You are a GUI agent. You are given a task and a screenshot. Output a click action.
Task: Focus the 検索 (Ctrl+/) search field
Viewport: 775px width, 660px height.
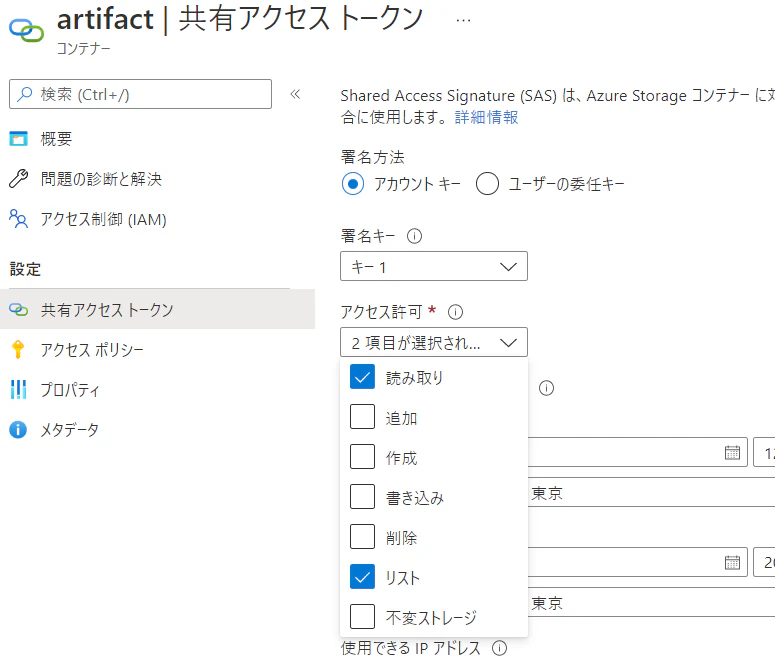click(x=140, y=94)
